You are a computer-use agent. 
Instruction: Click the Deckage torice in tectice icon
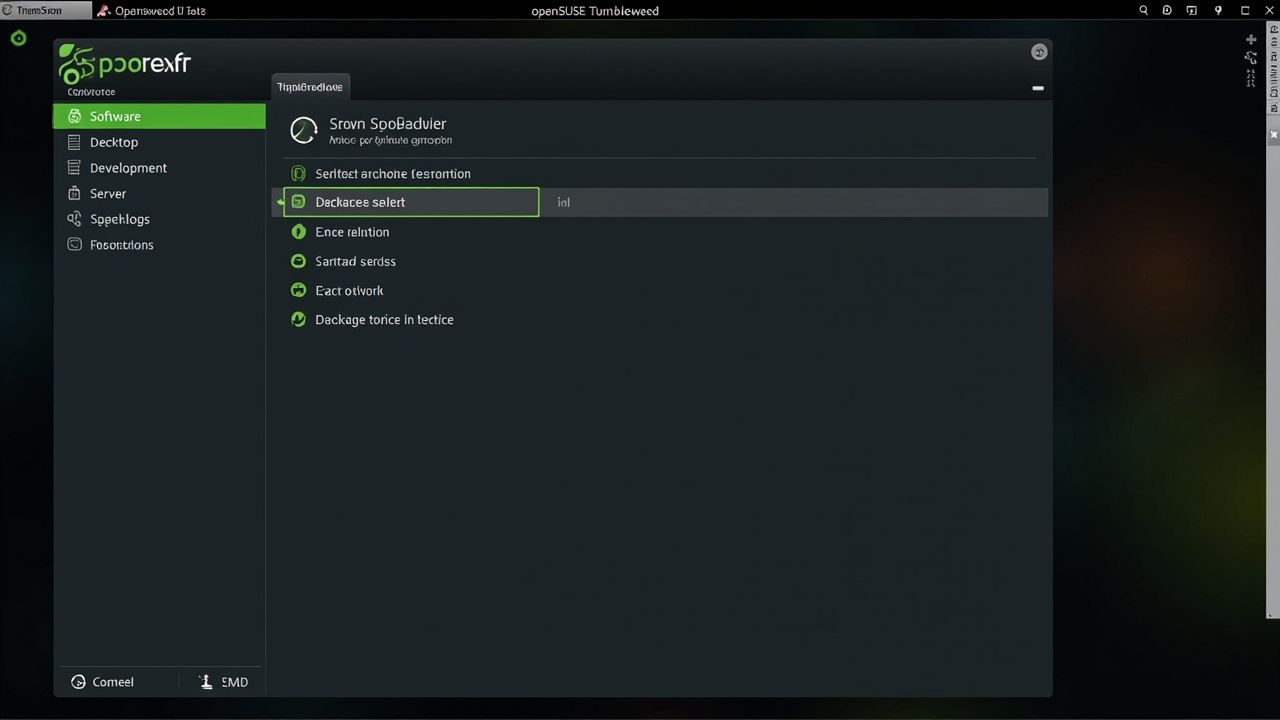(298, 320)
